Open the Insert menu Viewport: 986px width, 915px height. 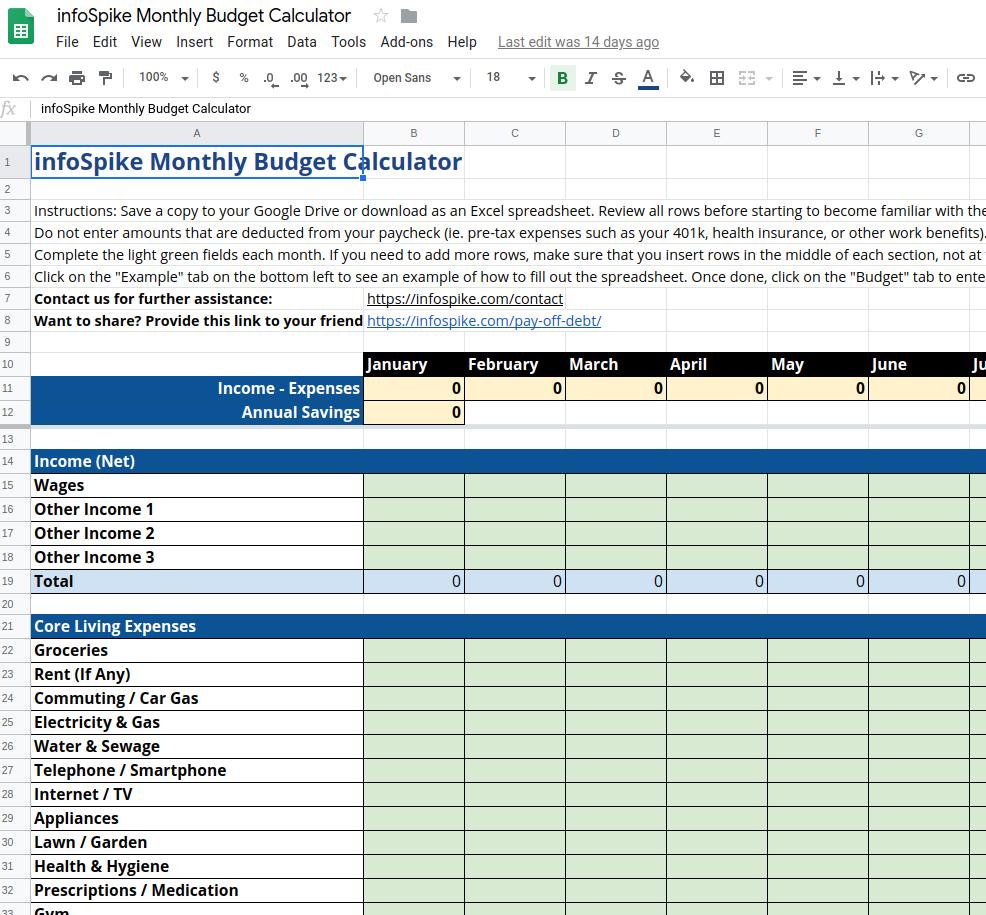tap(194, 42)
